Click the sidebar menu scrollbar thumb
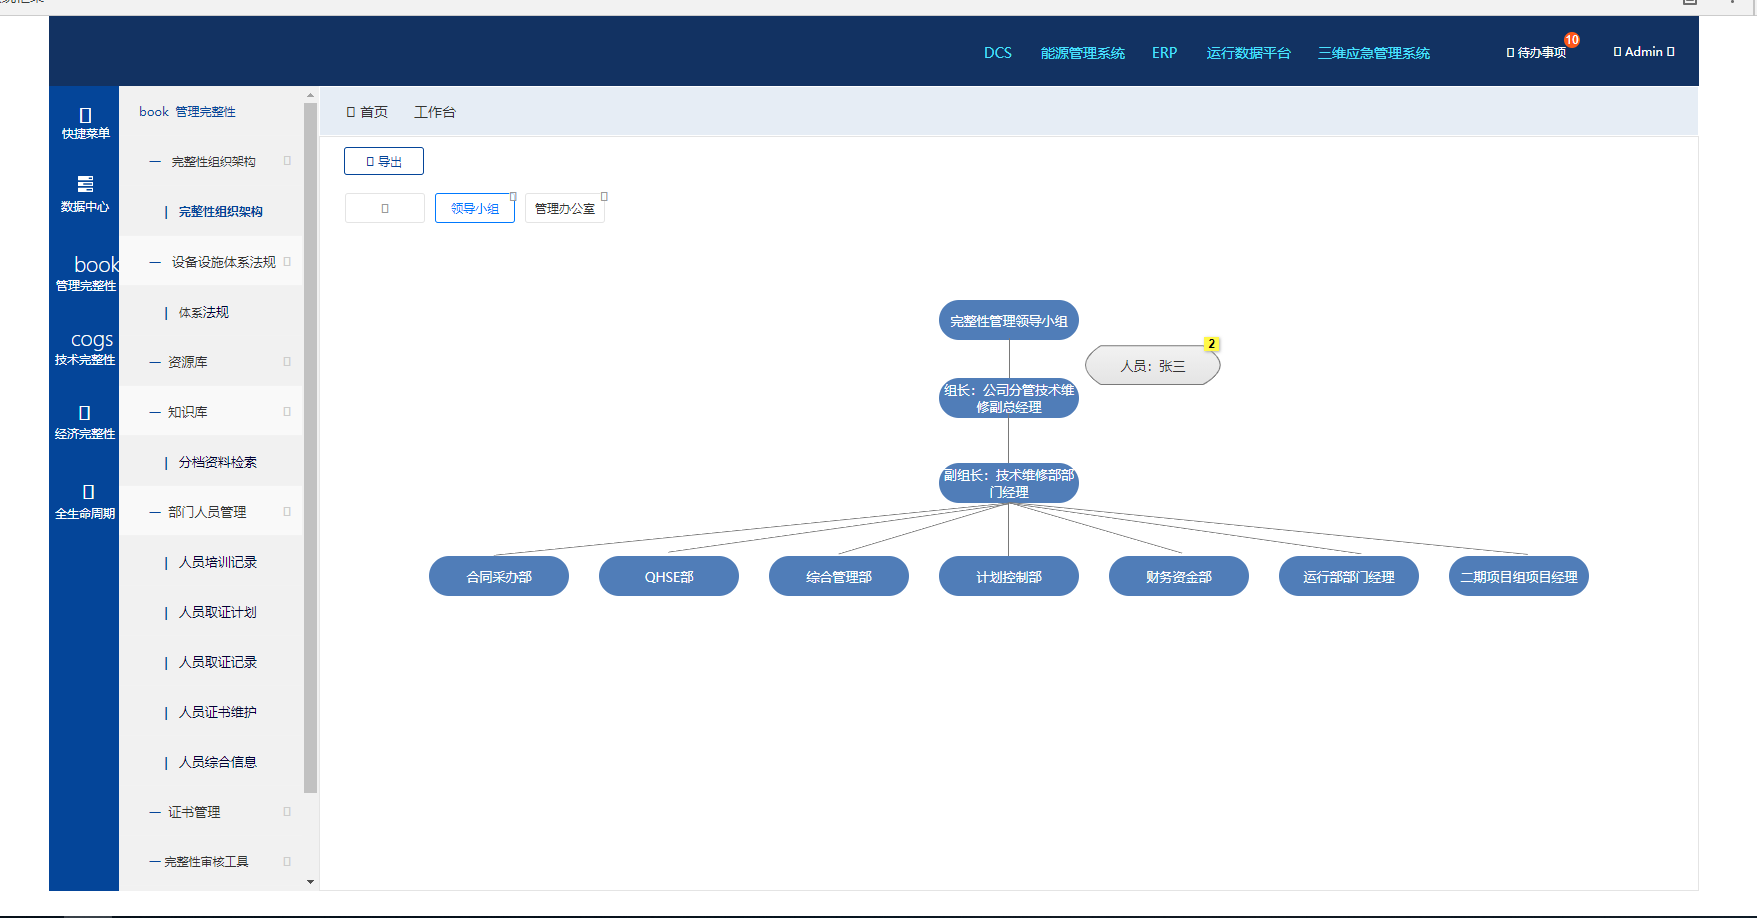Image resolution: width=1757 pixels, height=918 pixels. 310,447
